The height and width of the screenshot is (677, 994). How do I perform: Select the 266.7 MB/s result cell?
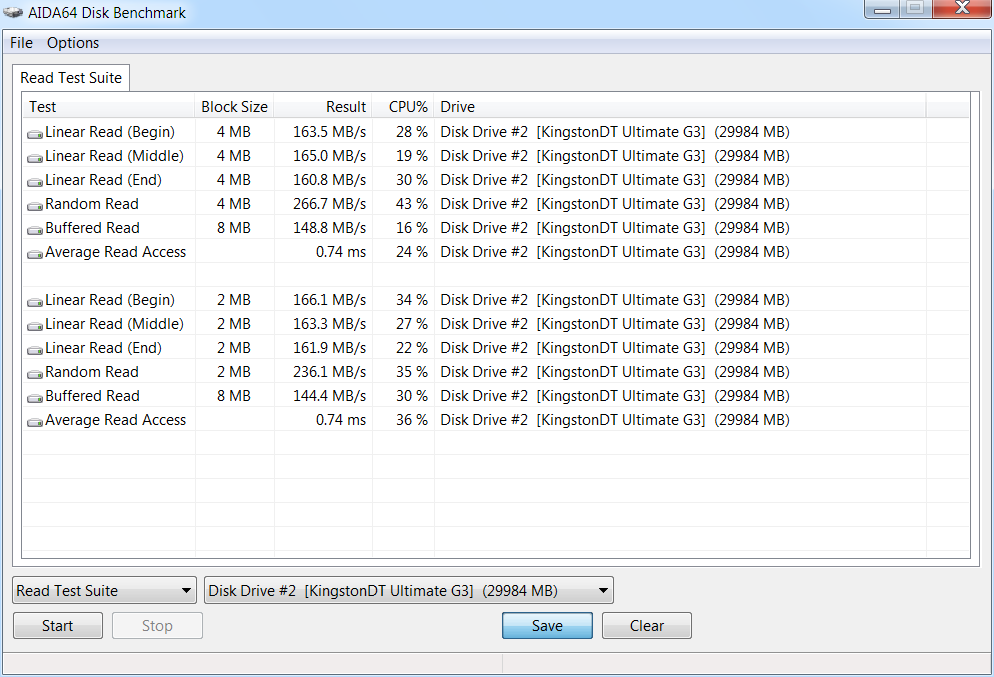(x=329, y=204)
